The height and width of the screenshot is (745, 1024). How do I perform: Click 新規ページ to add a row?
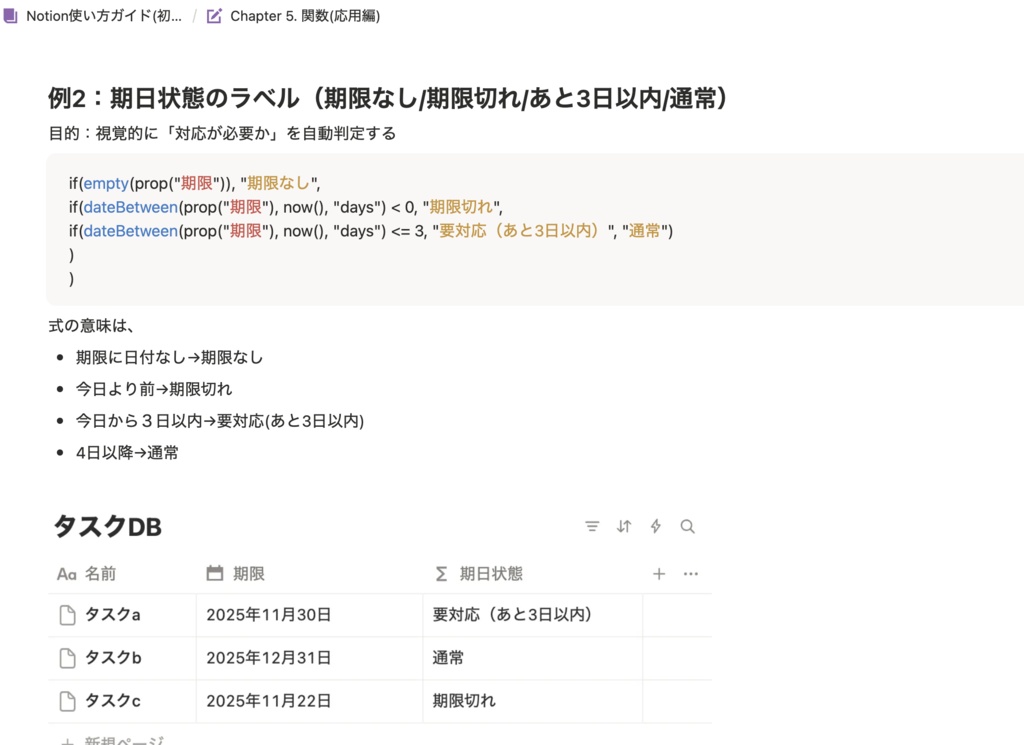coord(115,740)
